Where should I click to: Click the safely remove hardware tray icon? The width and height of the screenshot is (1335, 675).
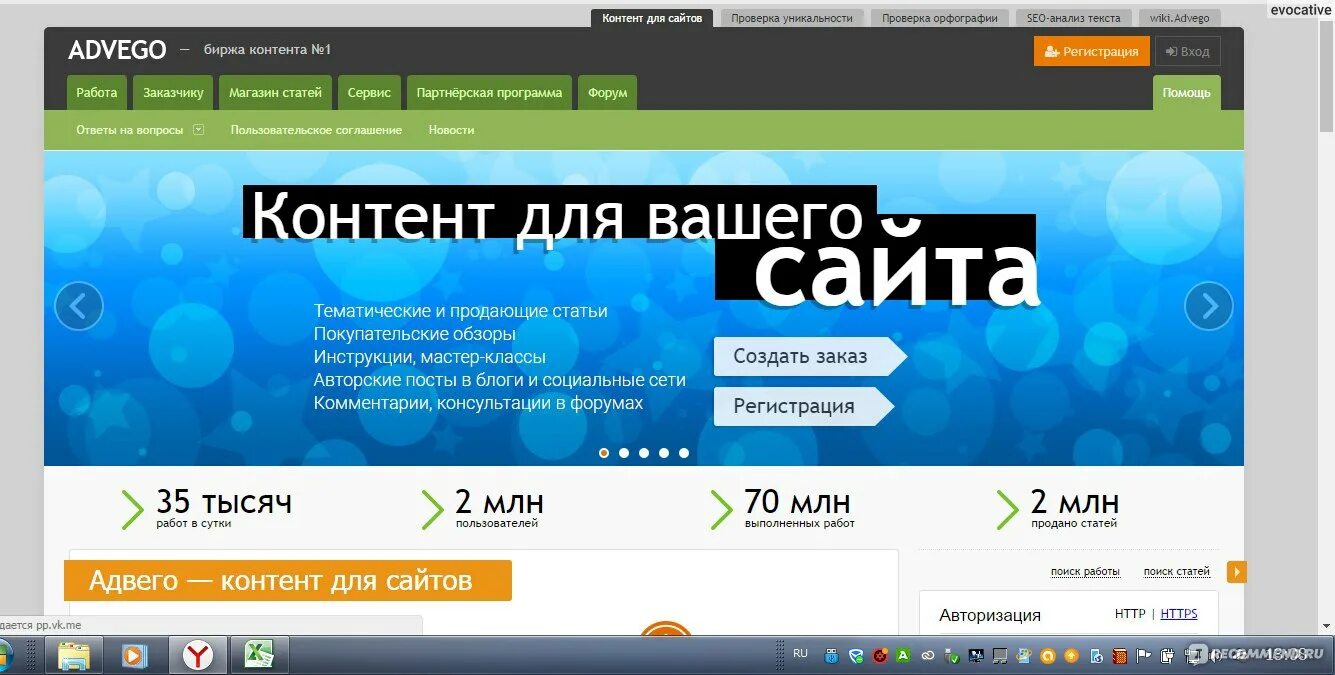coord(951,656)
